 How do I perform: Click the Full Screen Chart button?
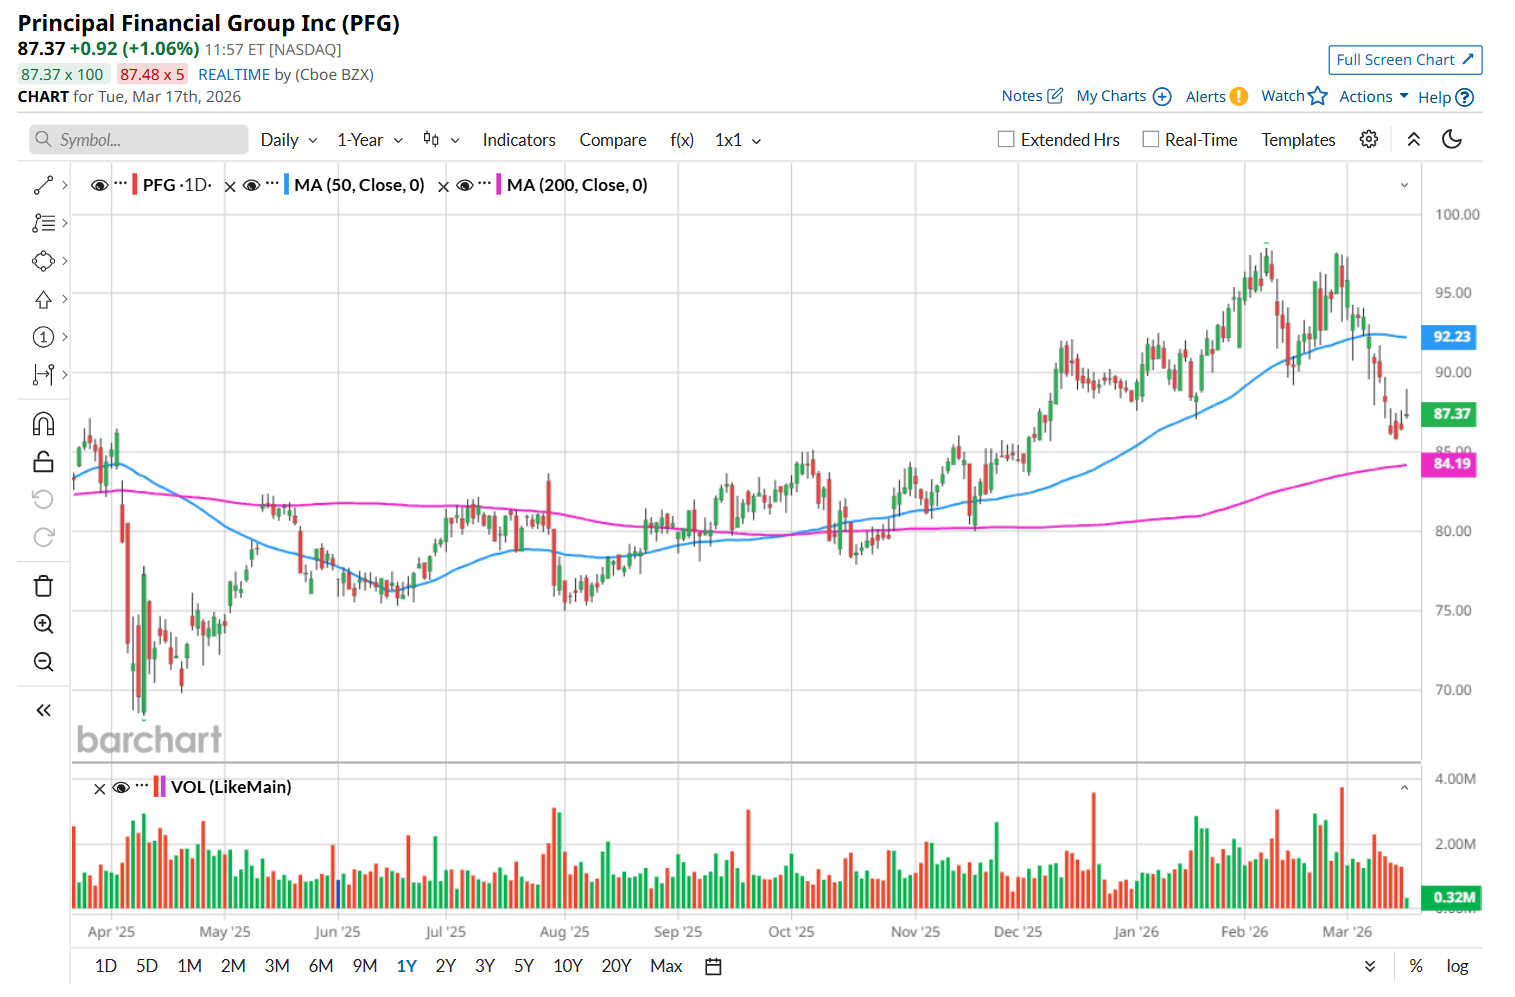point(1404,60)
